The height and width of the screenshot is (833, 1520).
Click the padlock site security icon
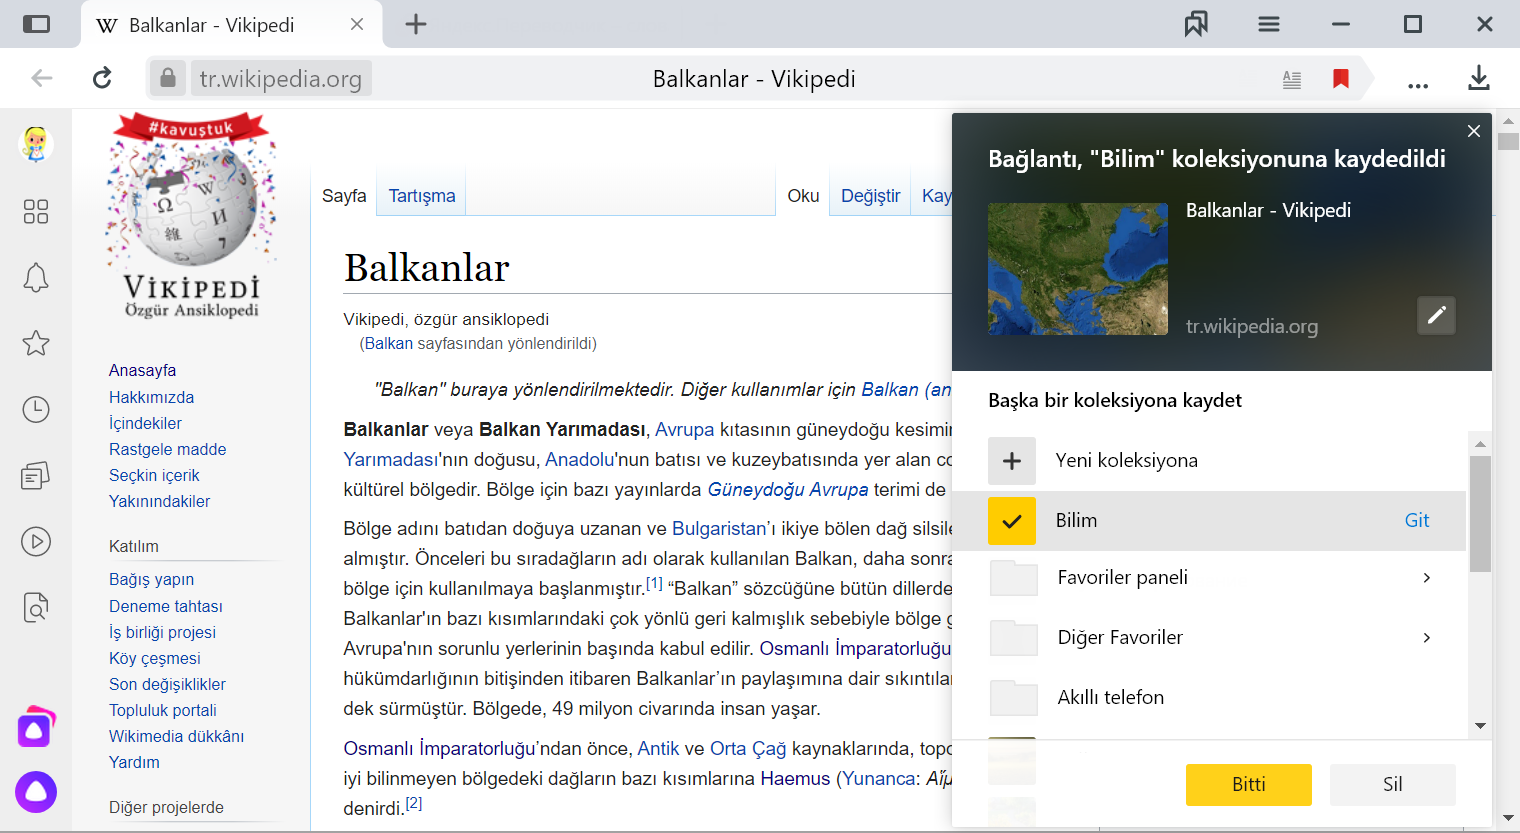click(168, 78)
